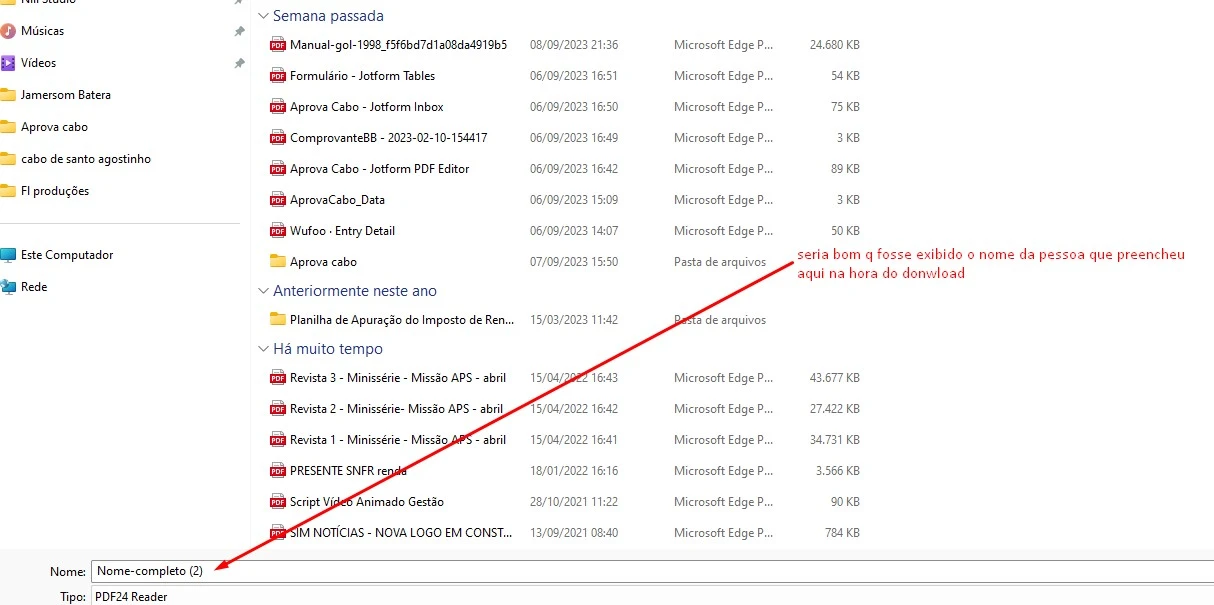Open the cabo de santo agostinho folder
Viewport: 1214px width, 605px height.
click(x=85, y=158)
